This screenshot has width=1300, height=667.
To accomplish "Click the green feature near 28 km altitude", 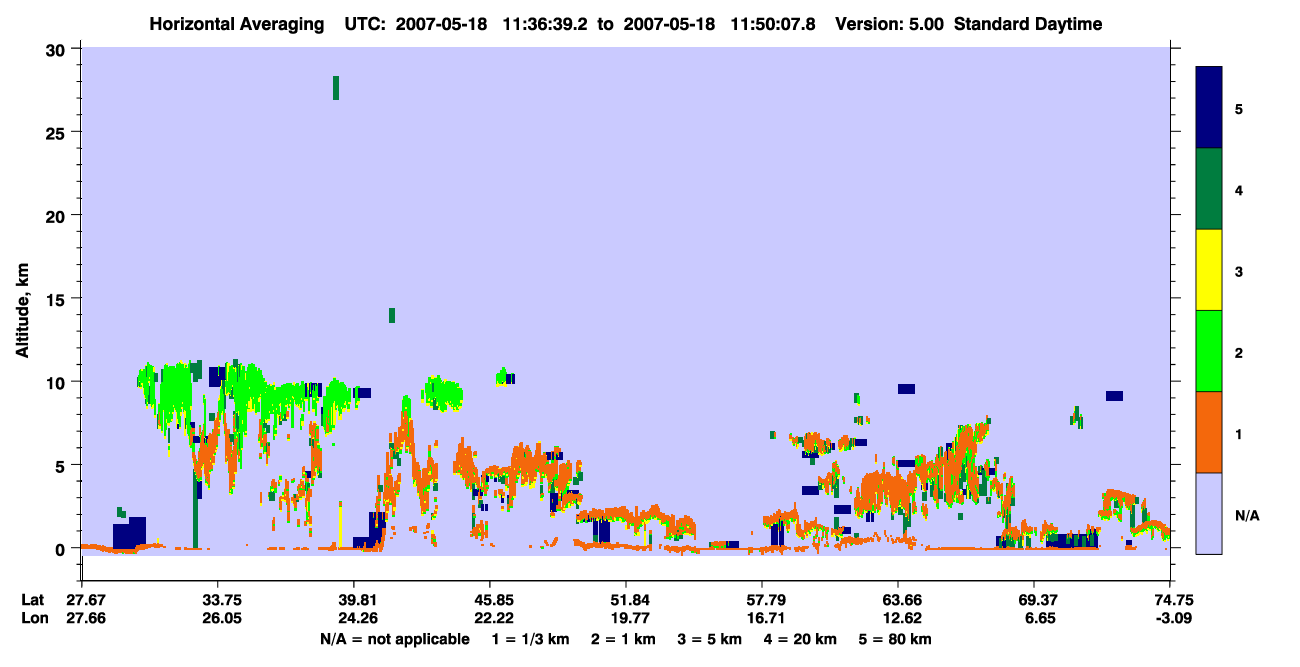I will coord(336,88).
